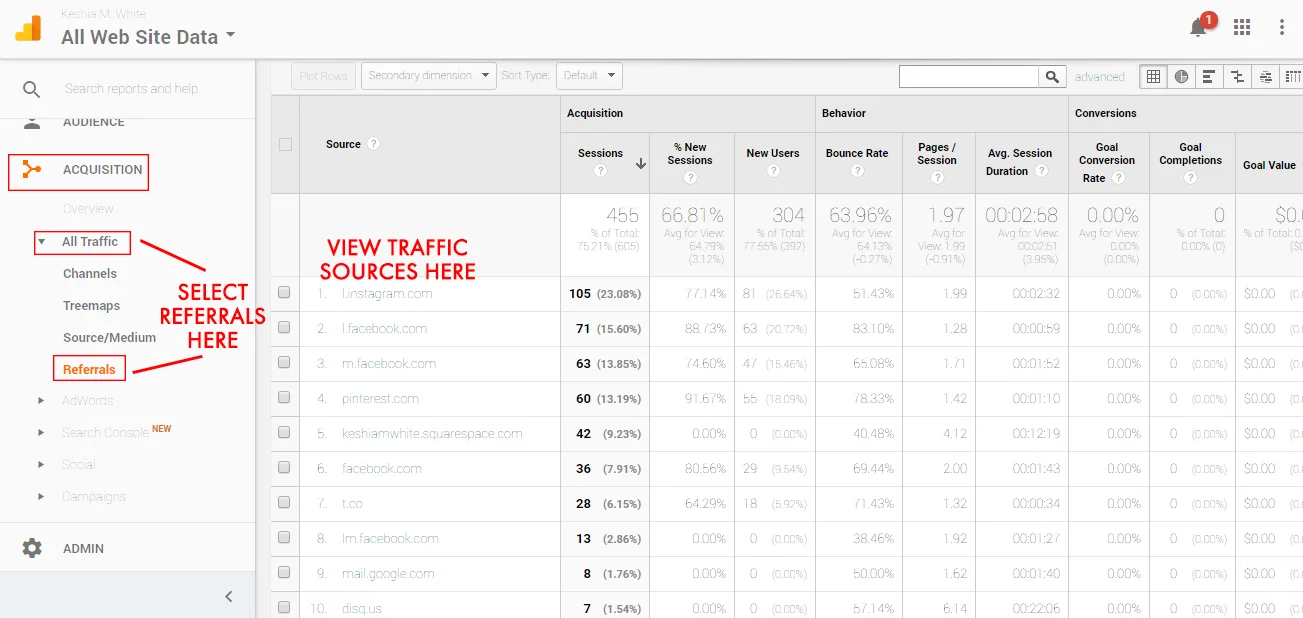Collapse the All Traffic tree arrow
Screen dimensions: 1303x618
(42, 242)
